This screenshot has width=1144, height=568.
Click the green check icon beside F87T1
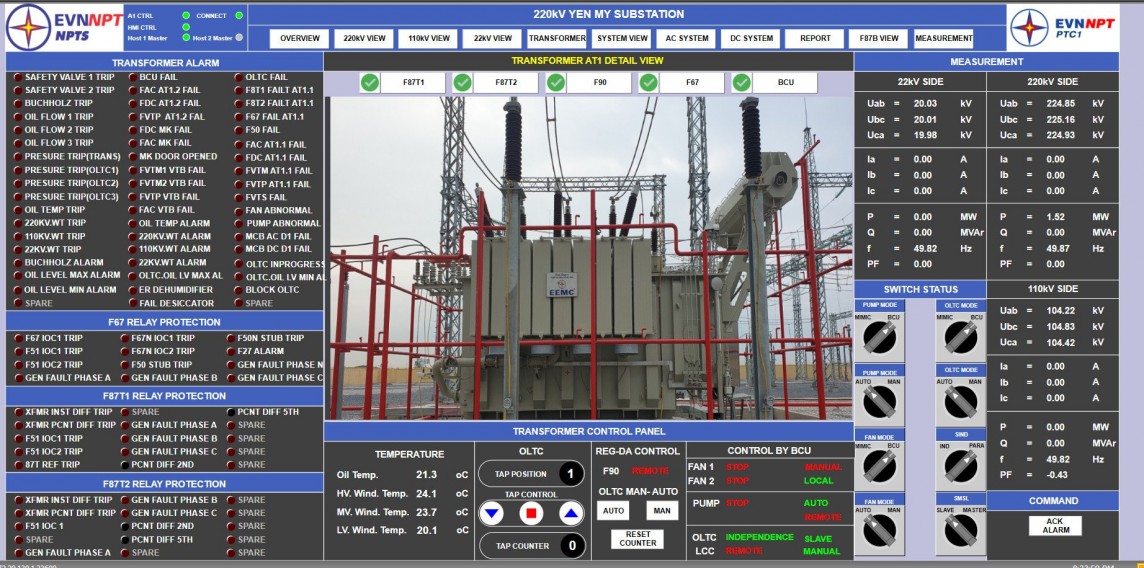coord(370,82)
